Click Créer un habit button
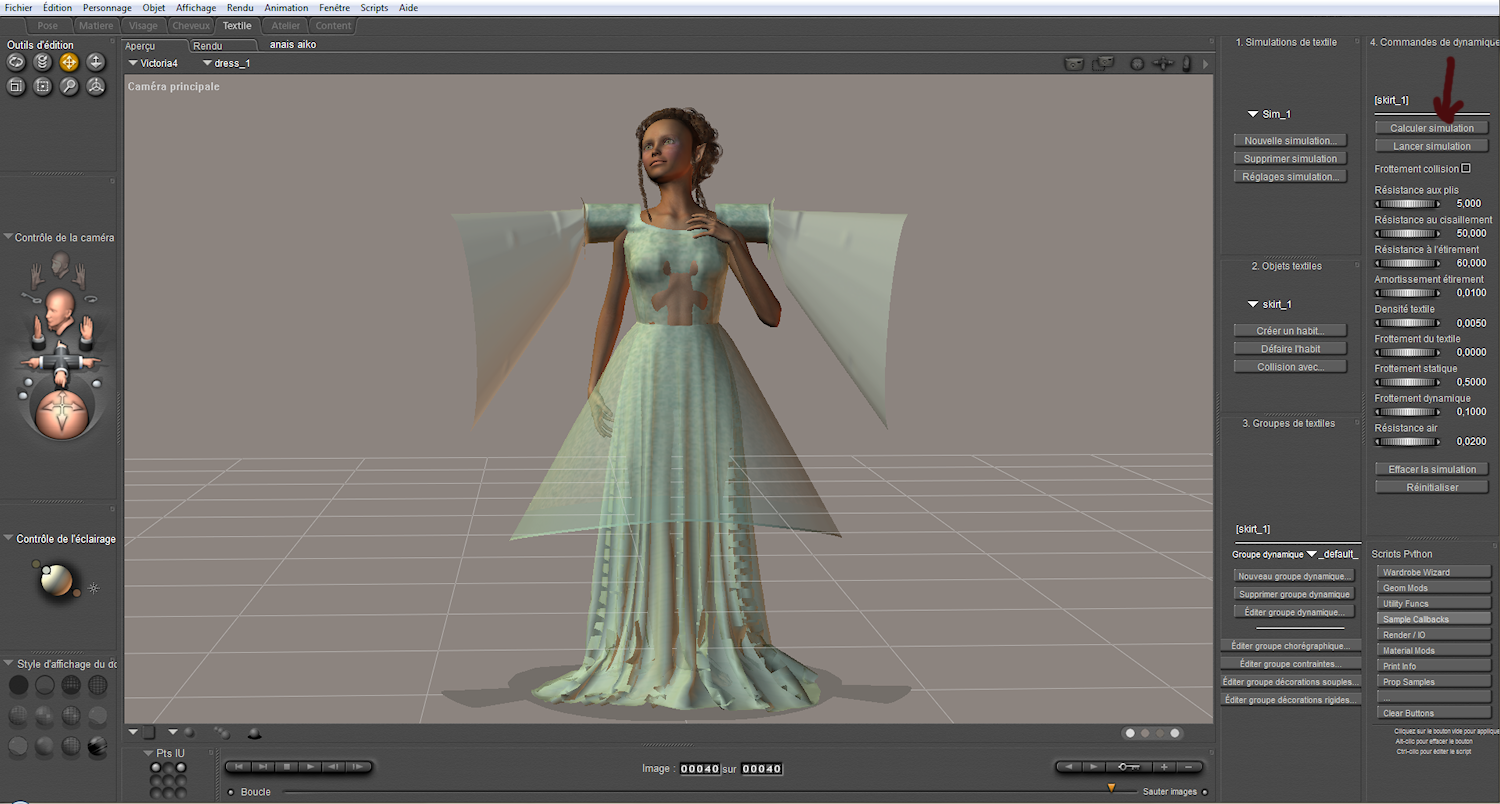The height and width of the screenshot is (804, 1500). pos(1290,330)
